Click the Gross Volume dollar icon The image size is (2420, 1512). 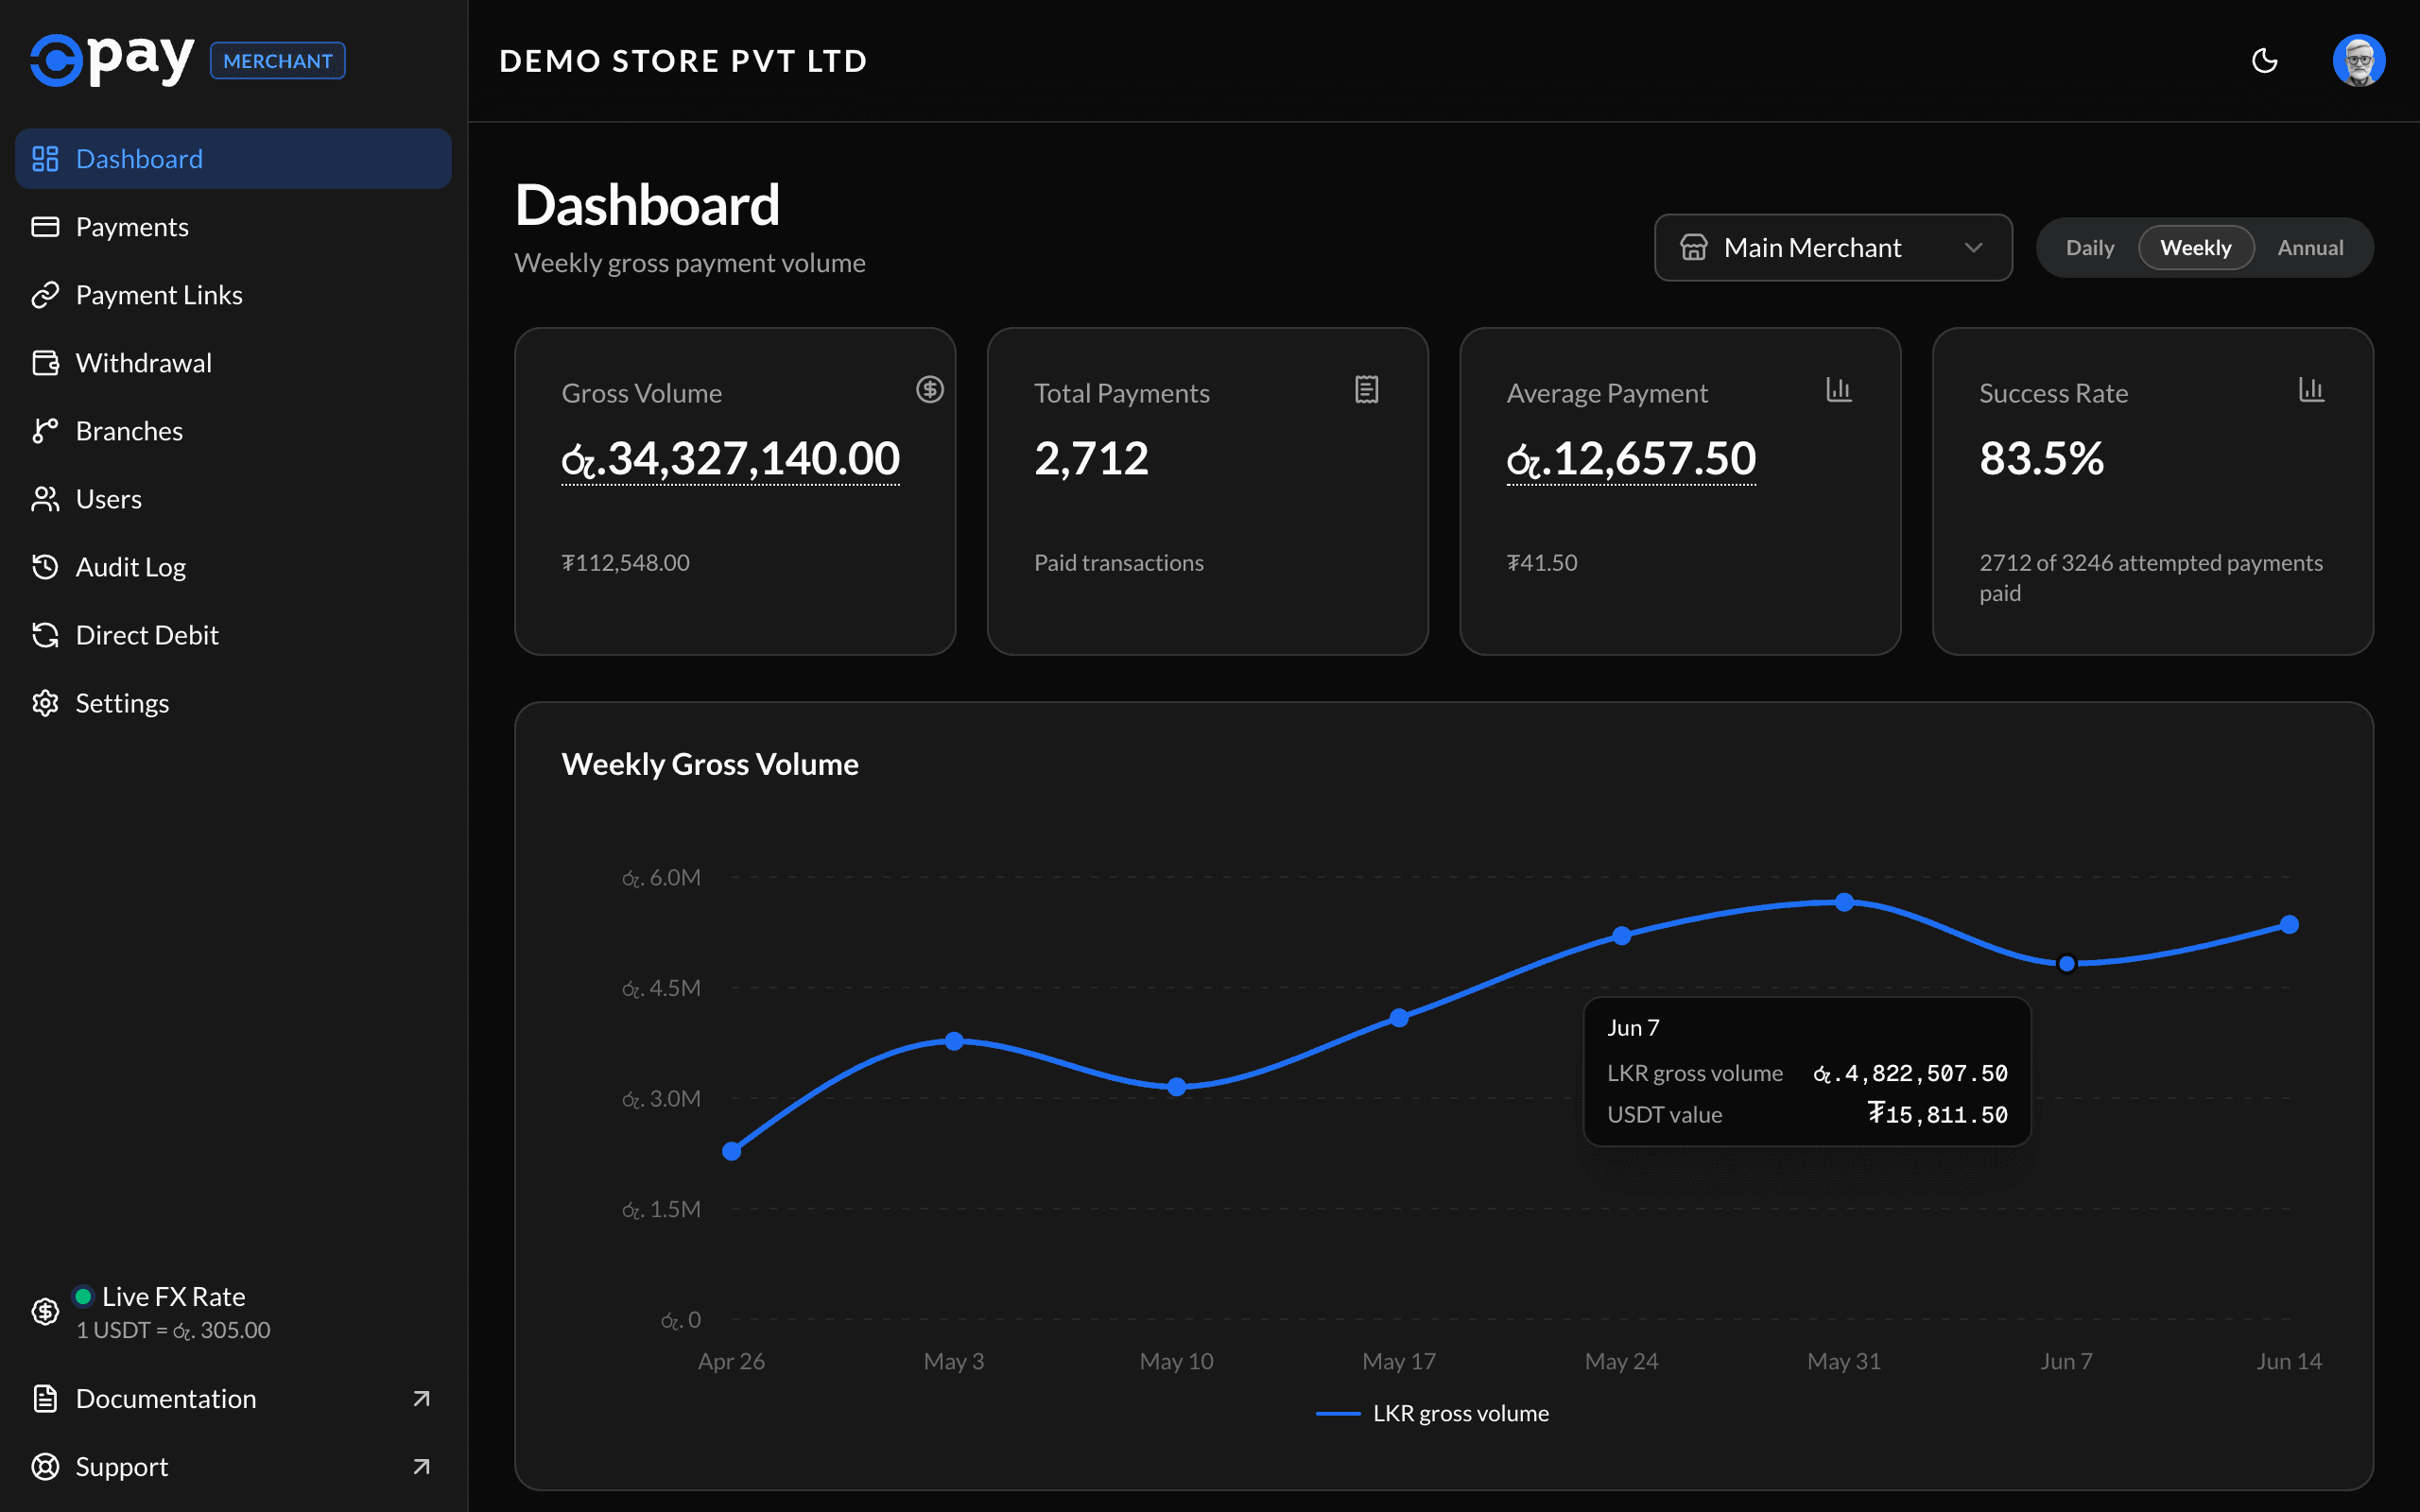[x=930, y=389]
